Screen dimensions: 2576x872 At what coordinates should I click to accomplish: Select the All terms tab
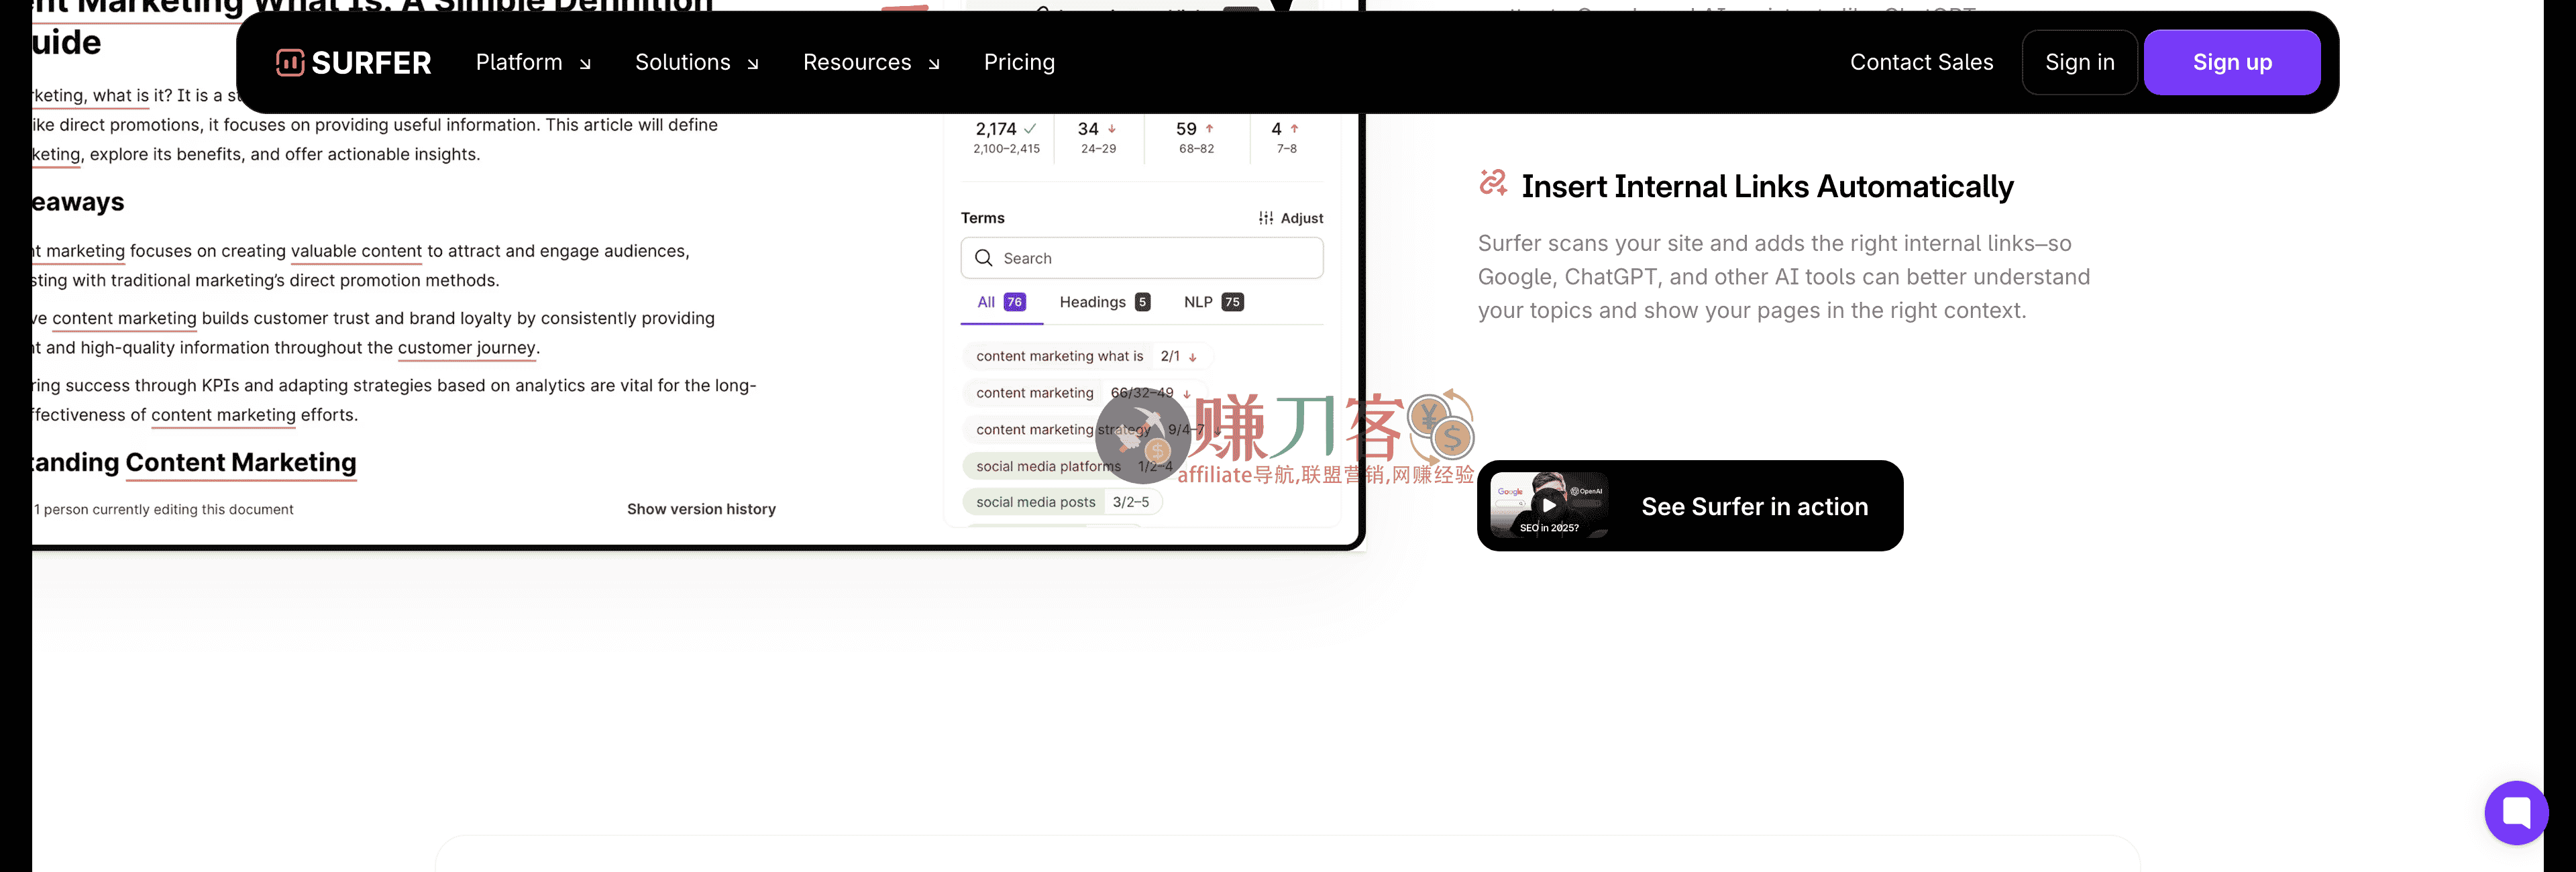click(1001, 302)
